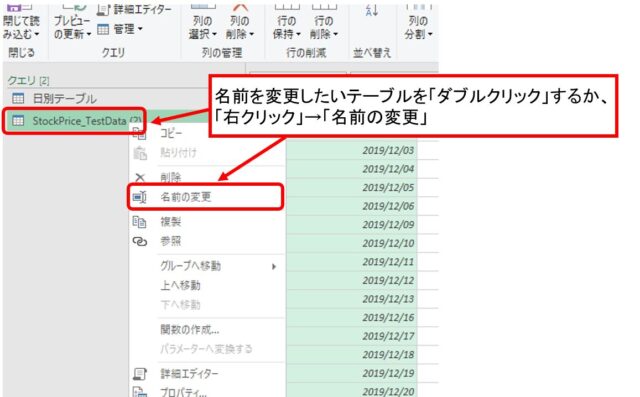Image resolution: width=640 pixels, height=397 pixels.
Task: Choose 名前の変更 in the context menu
Action: [x=207, y=197]
